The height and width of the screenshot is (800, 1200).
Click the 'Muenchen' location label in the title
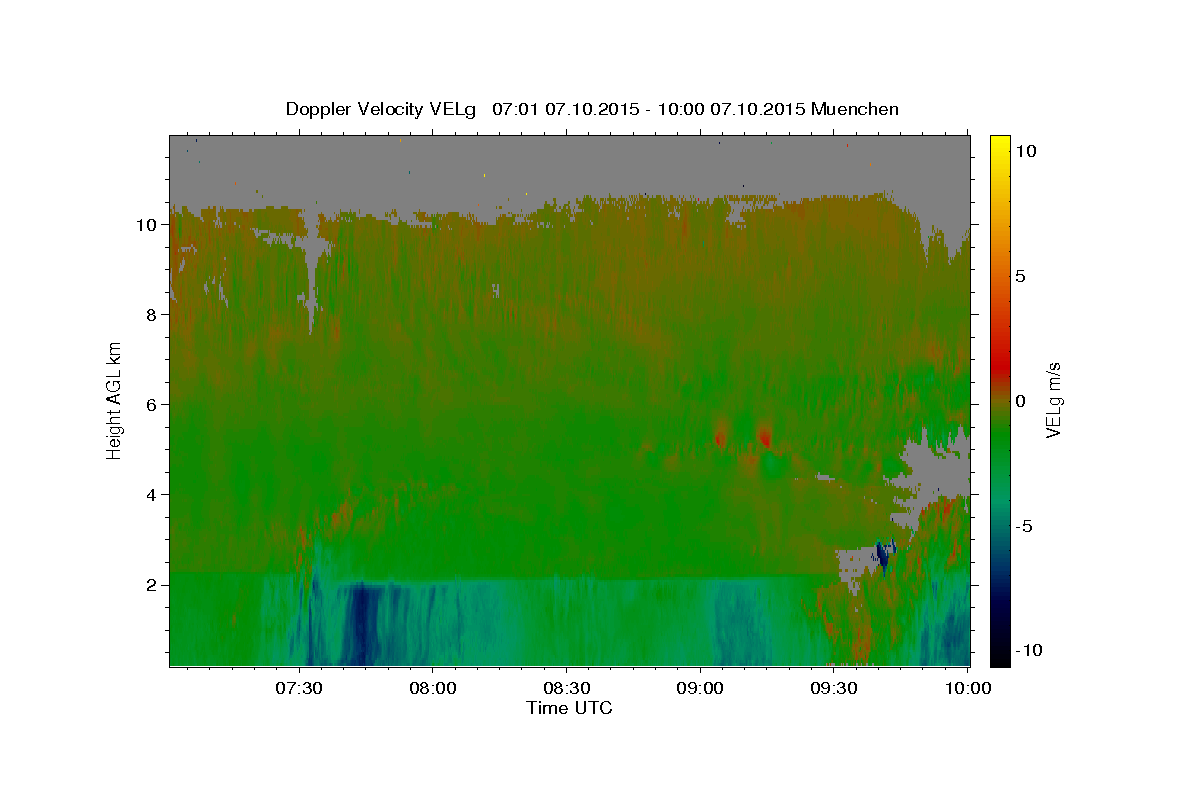pos(856,108)
